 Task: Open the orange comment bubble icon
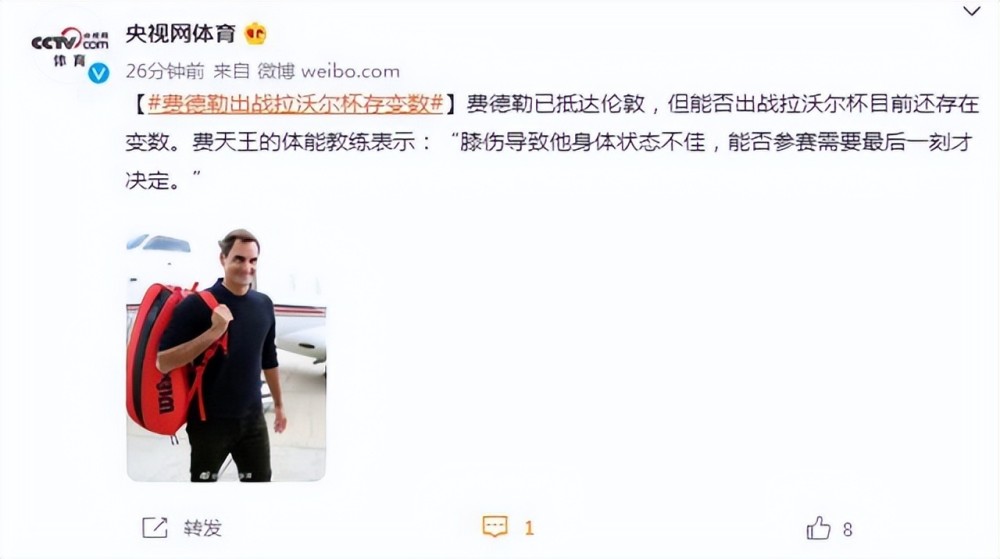coord(495,527)
